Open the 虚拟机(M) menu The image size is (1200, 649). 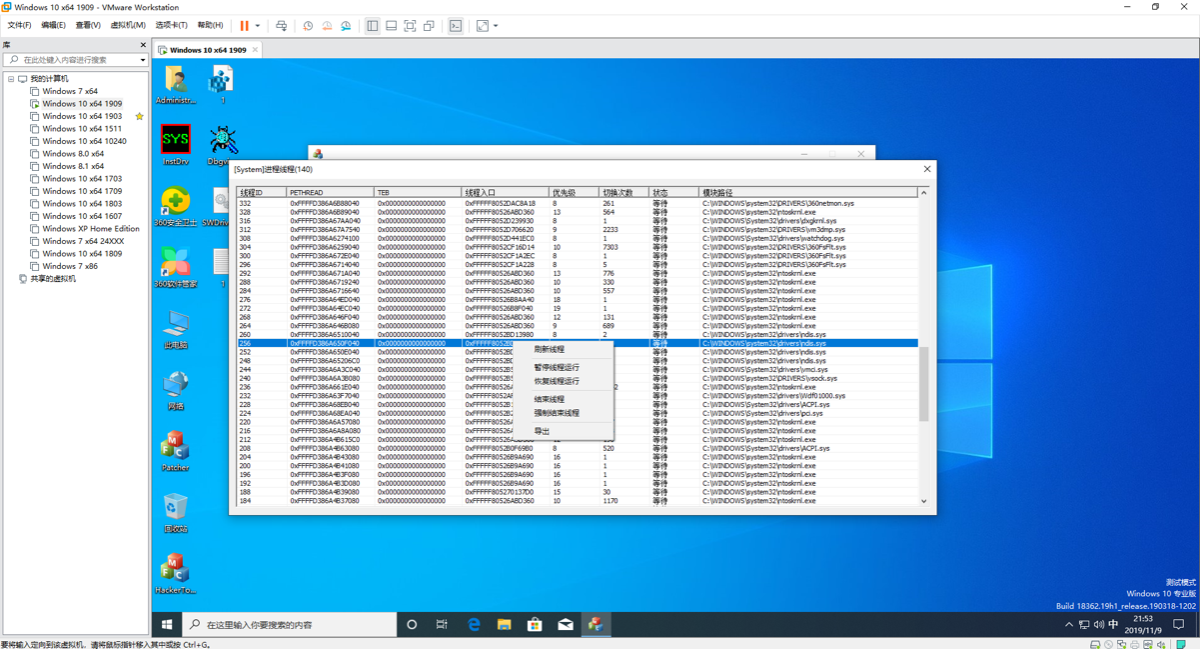127,25
